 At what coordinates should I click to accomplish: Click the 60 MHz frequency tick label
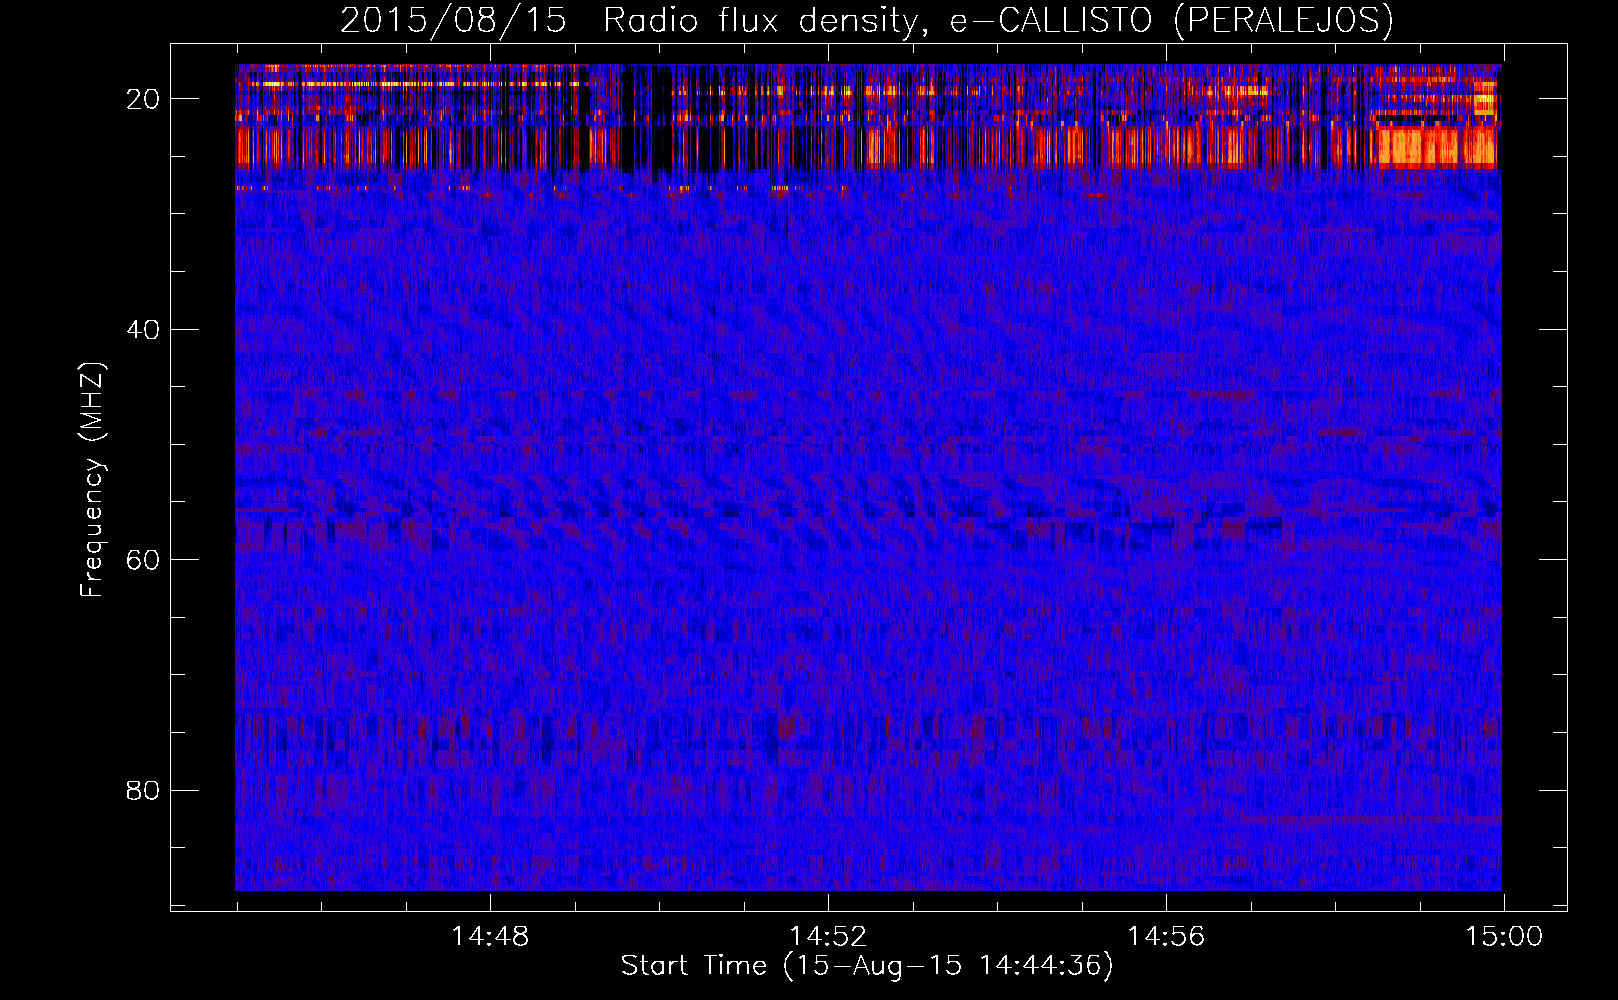point(143,560)
